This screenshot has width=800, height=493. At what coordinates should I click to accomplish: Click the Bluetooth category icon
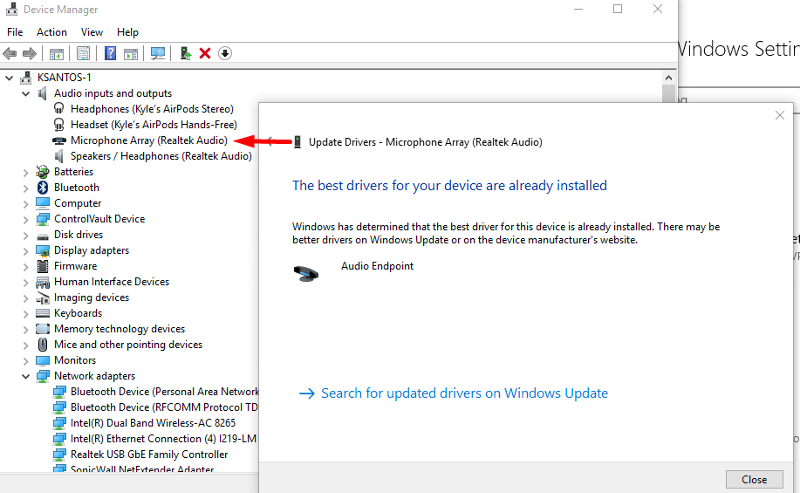tap(43, 187)
